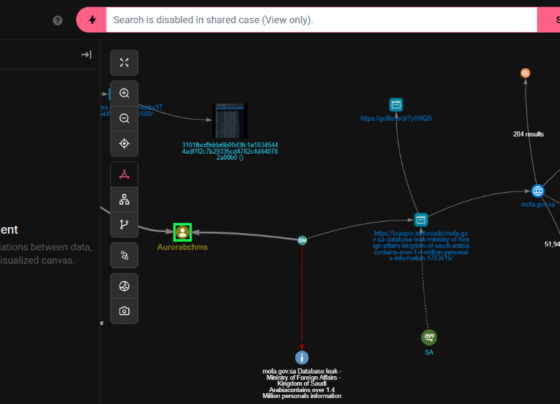Zoom out on the graph canvas

[x=124, y=118]
